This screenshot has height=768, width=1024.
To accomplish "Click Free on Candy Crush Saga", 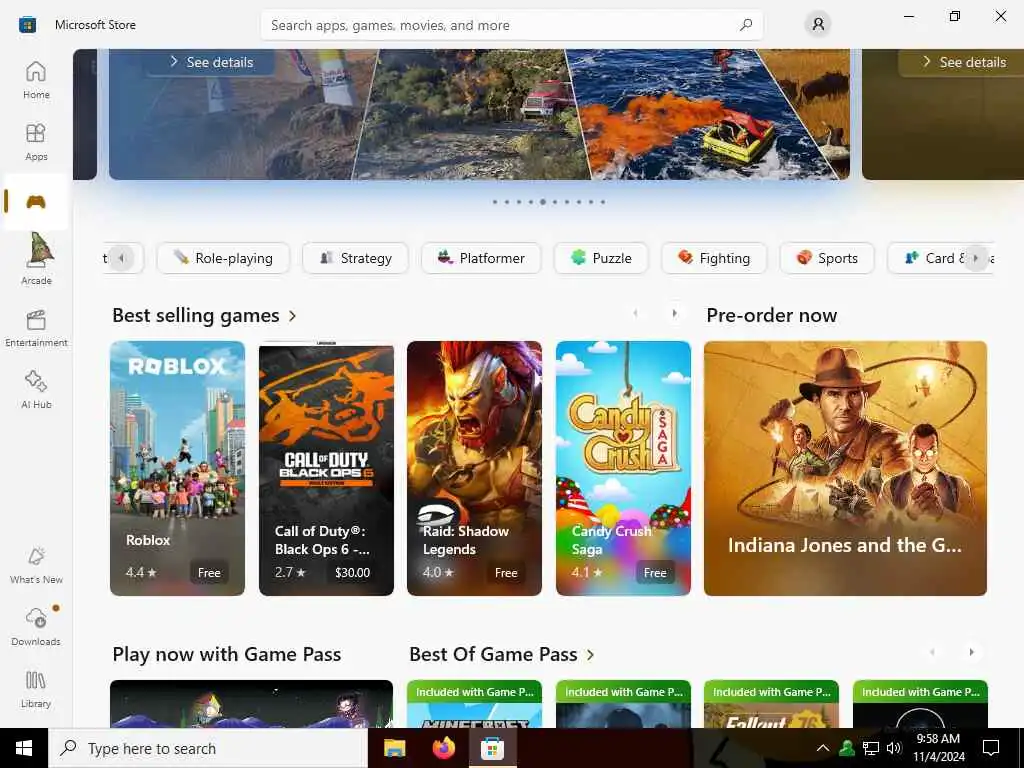I will (655, 573).
